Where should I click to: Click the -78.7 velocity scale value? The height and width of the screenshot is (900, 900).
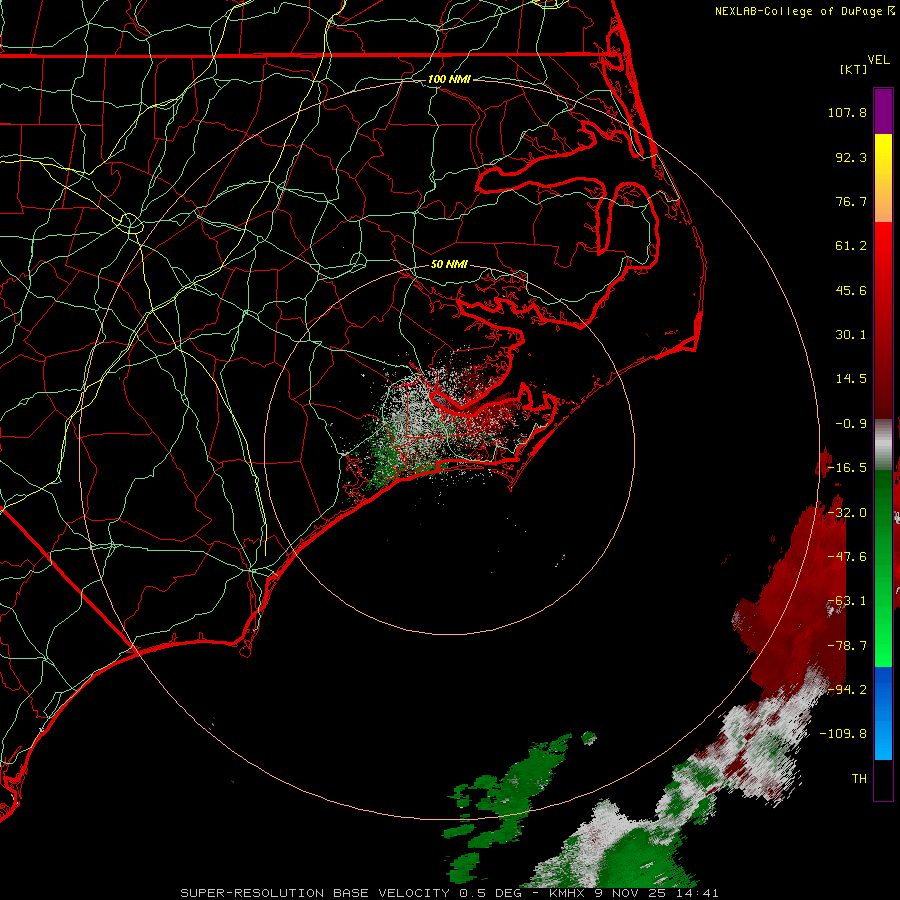[847, 646]
